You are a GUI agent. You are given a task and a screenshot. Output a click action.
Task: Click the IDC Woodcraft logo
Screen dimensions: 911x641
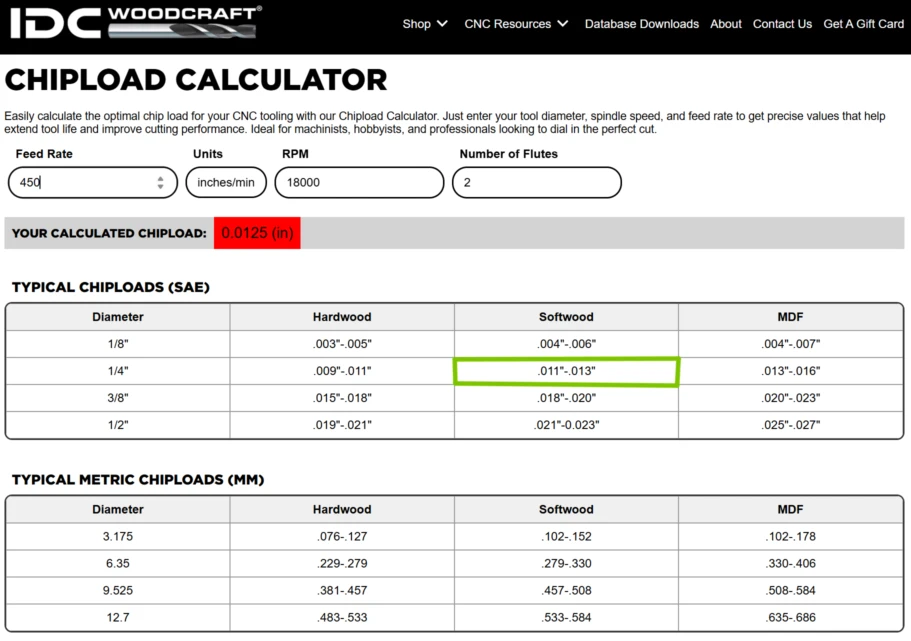[136, 23]
